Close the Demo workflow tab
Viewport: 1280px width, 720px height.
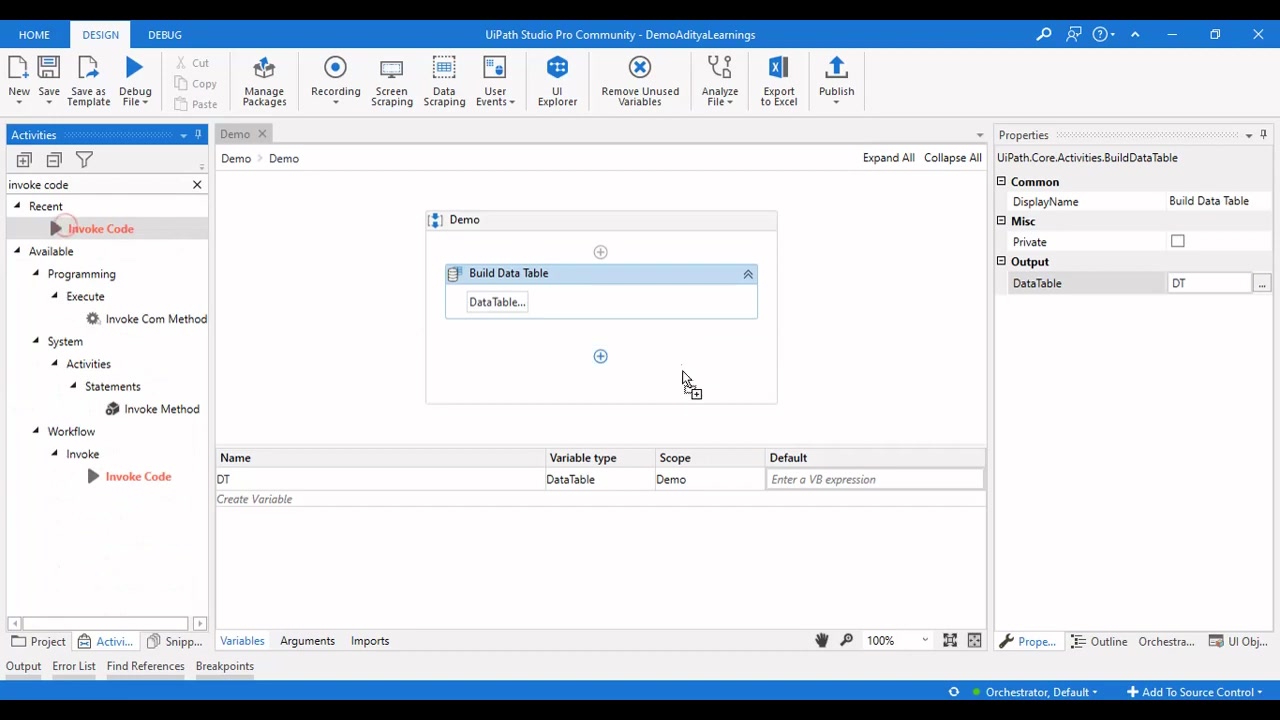pyautogui.click(x=262, y=134)
